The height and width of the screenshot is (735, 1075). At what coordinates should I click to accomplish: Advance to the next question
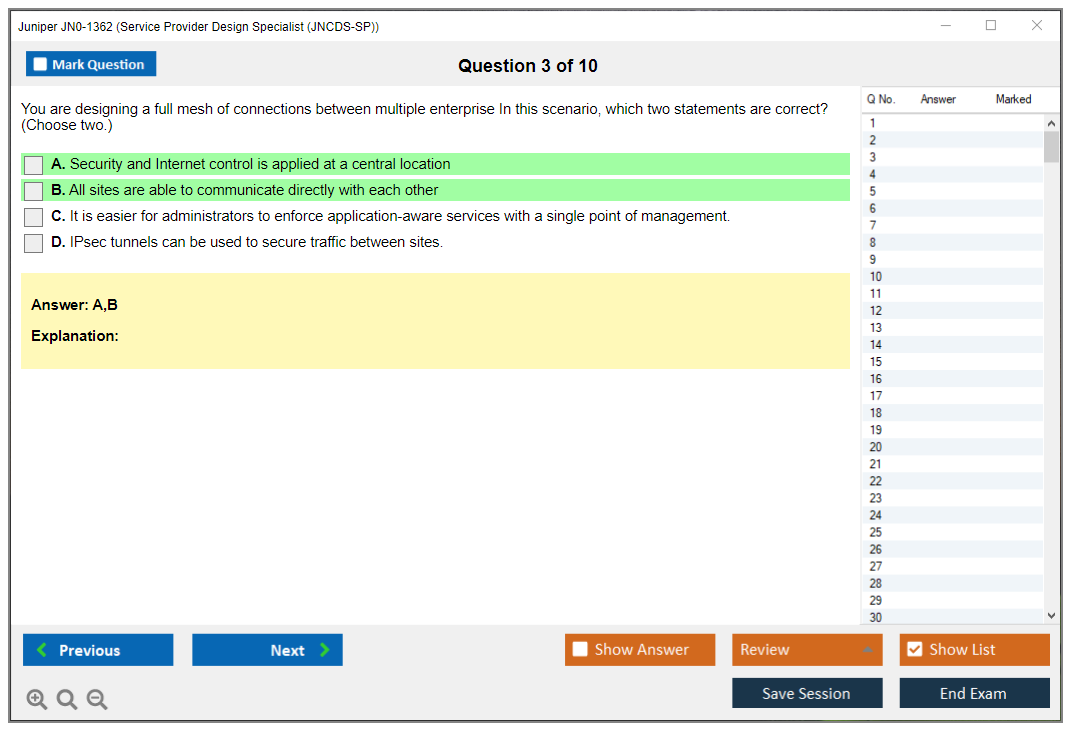267,650
